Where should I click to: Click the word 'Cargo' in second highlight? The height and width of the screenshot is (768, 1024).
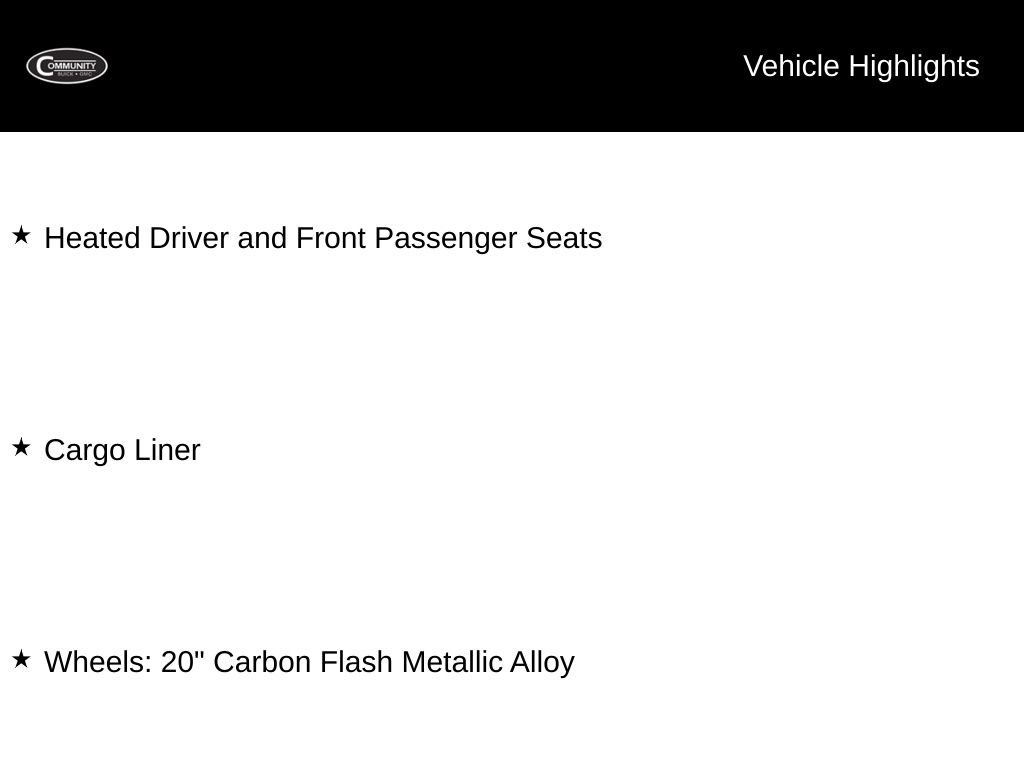(x=85, y=450)
